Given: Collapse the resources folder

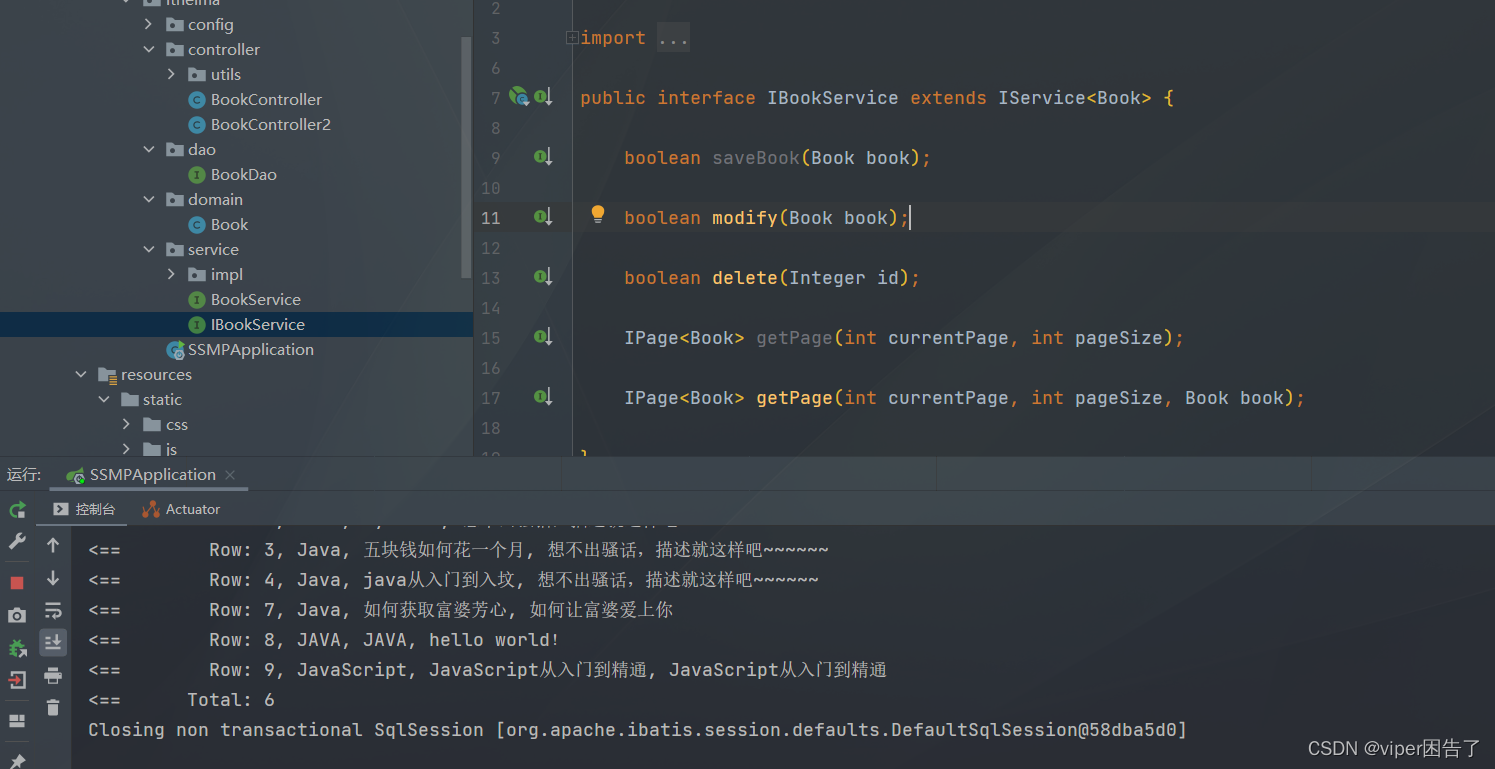Looking at the screenshot, I should (x=82, y=374).
